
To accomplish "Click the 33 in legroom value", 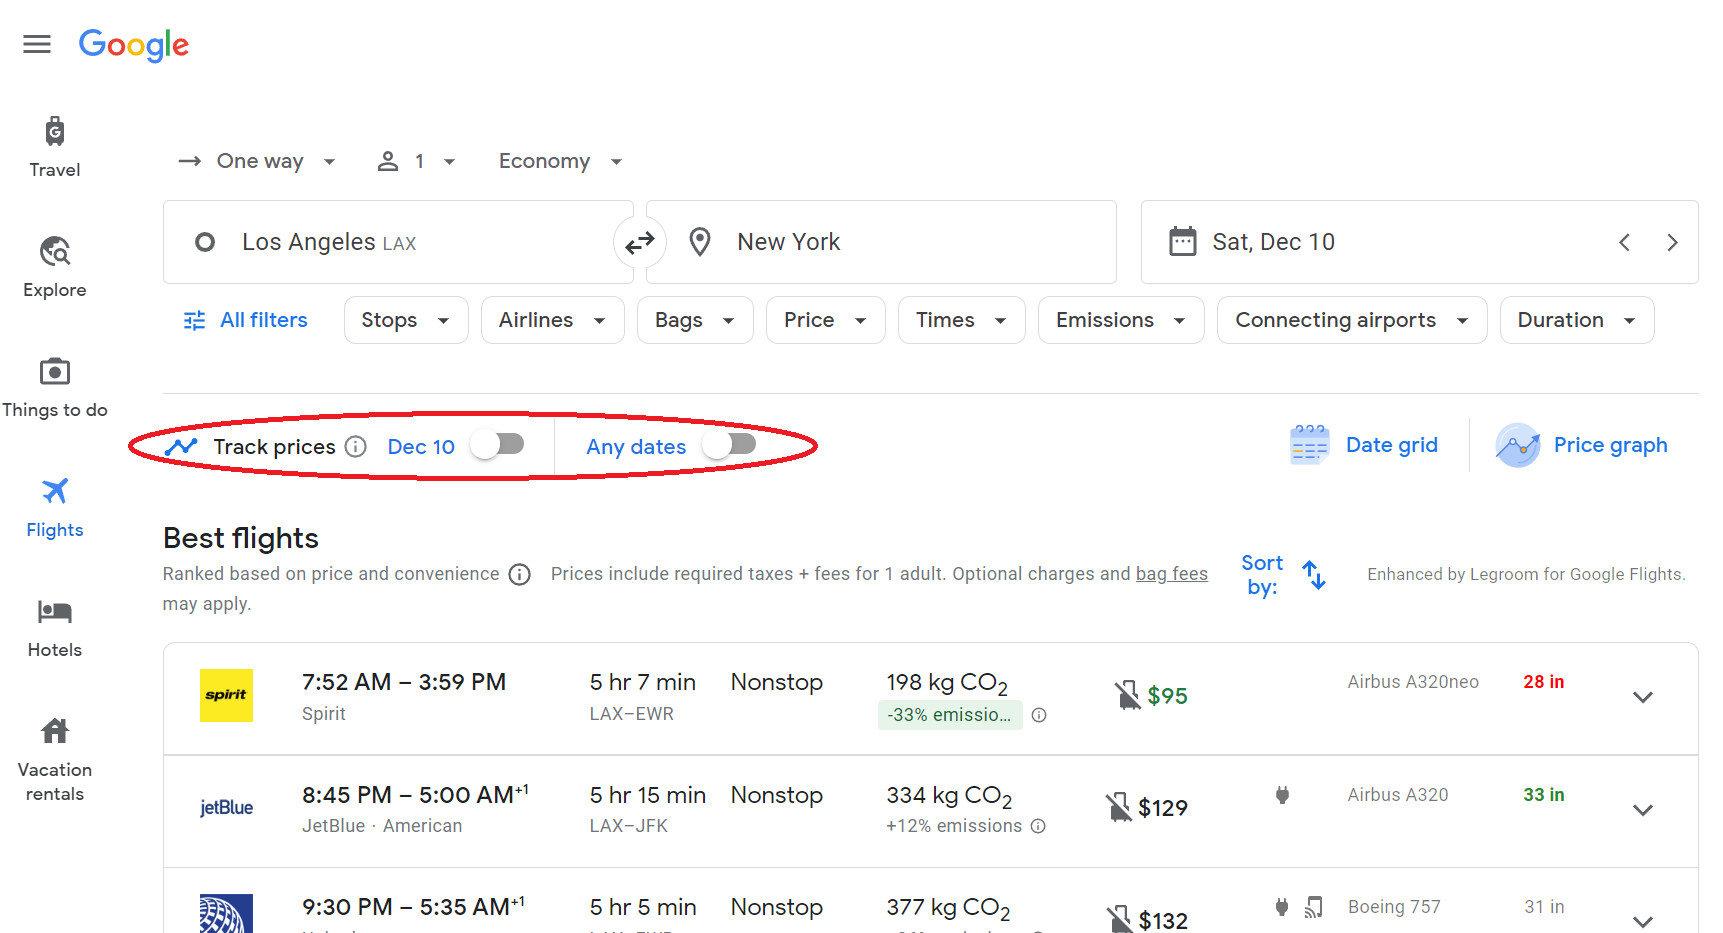I will 1544,795.
